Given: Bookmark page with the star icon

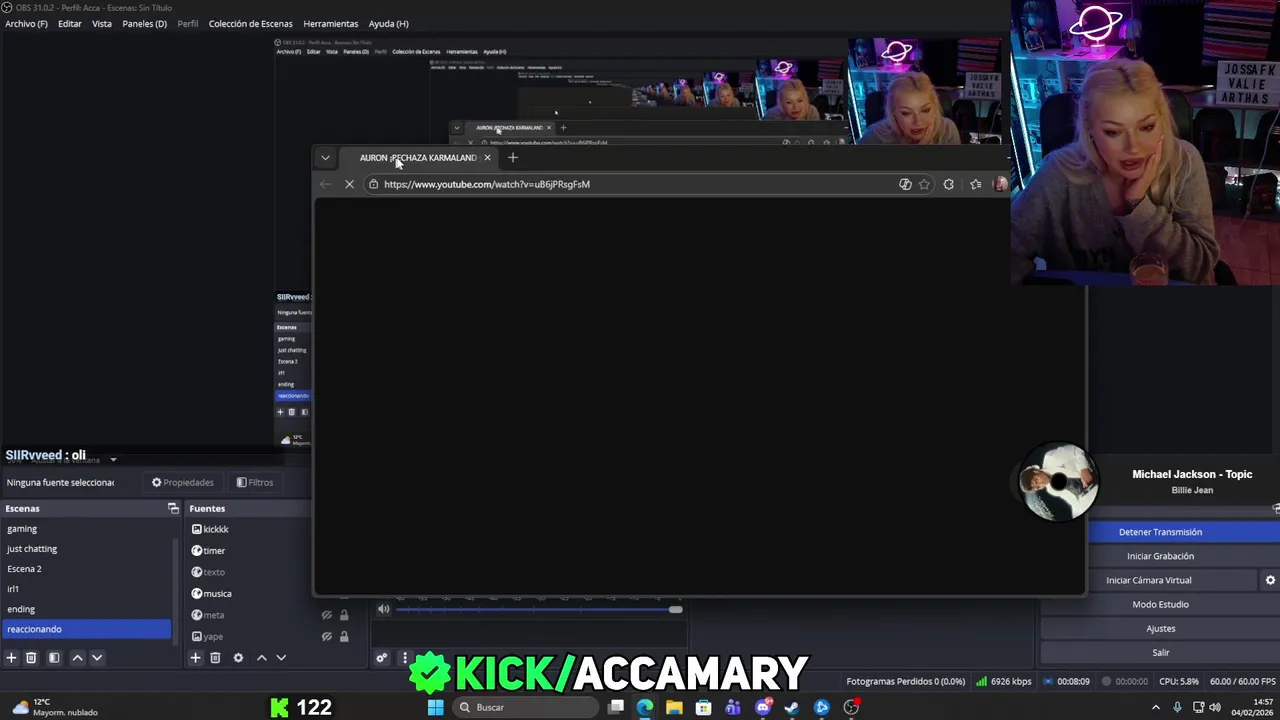Looking at the screenshot, I should click(x=924, y=184).
